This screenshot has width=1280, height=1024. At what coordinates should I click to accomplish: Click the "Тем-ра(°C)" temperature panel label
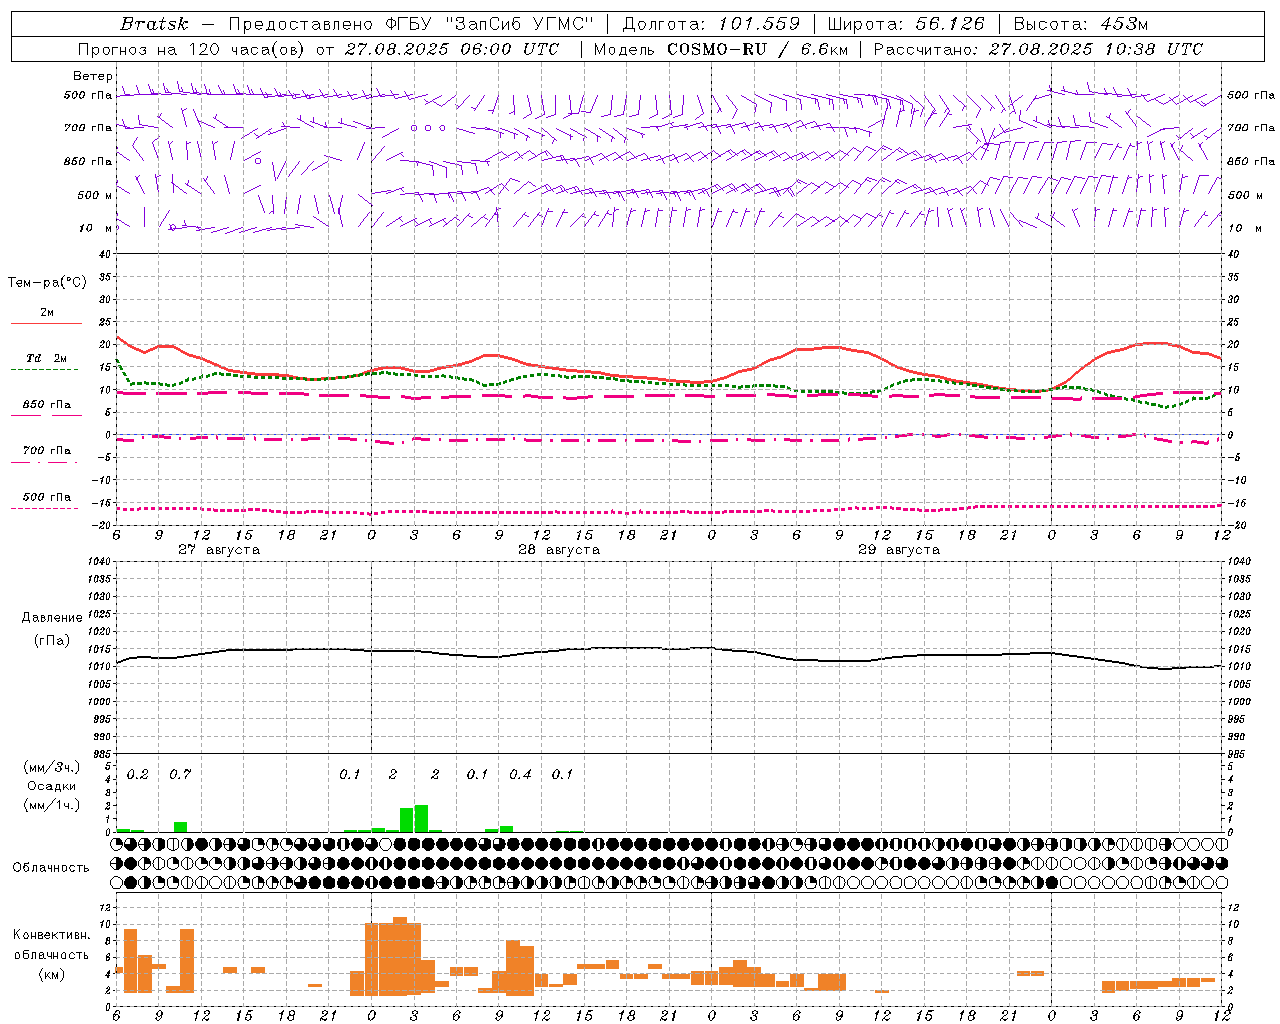click(x=47, y=283)
